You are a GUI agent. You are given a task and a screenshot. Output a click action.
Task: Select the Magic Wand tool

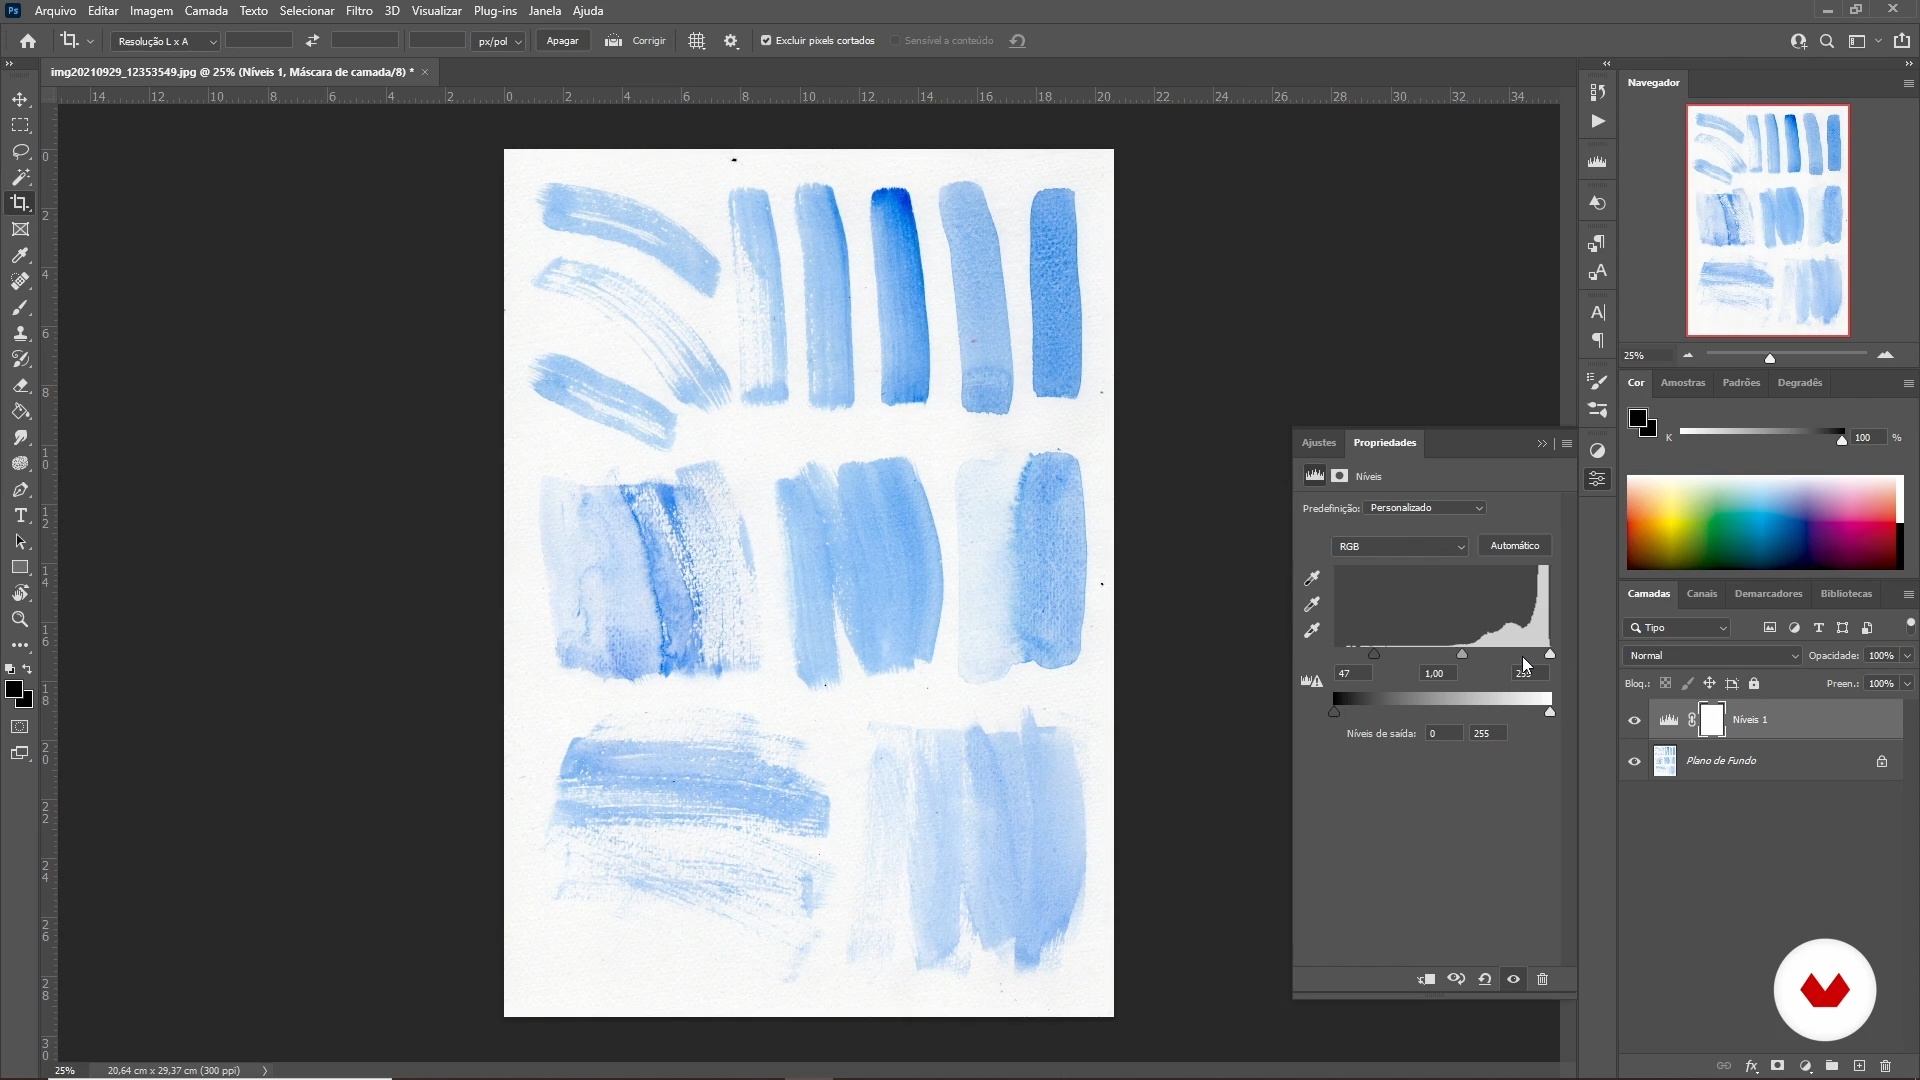20,177
